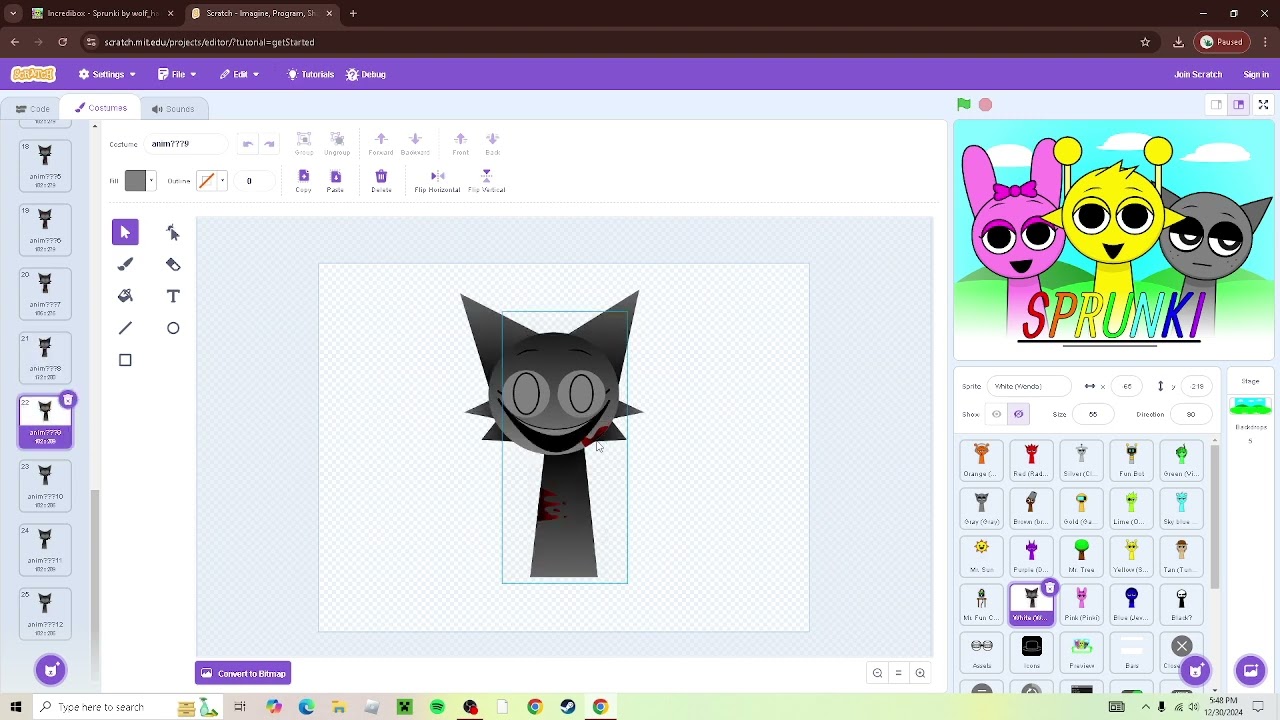Open Steam from the taskbar
The width and height of the screenshot is (1280, 720).
(x=568, y=707)
